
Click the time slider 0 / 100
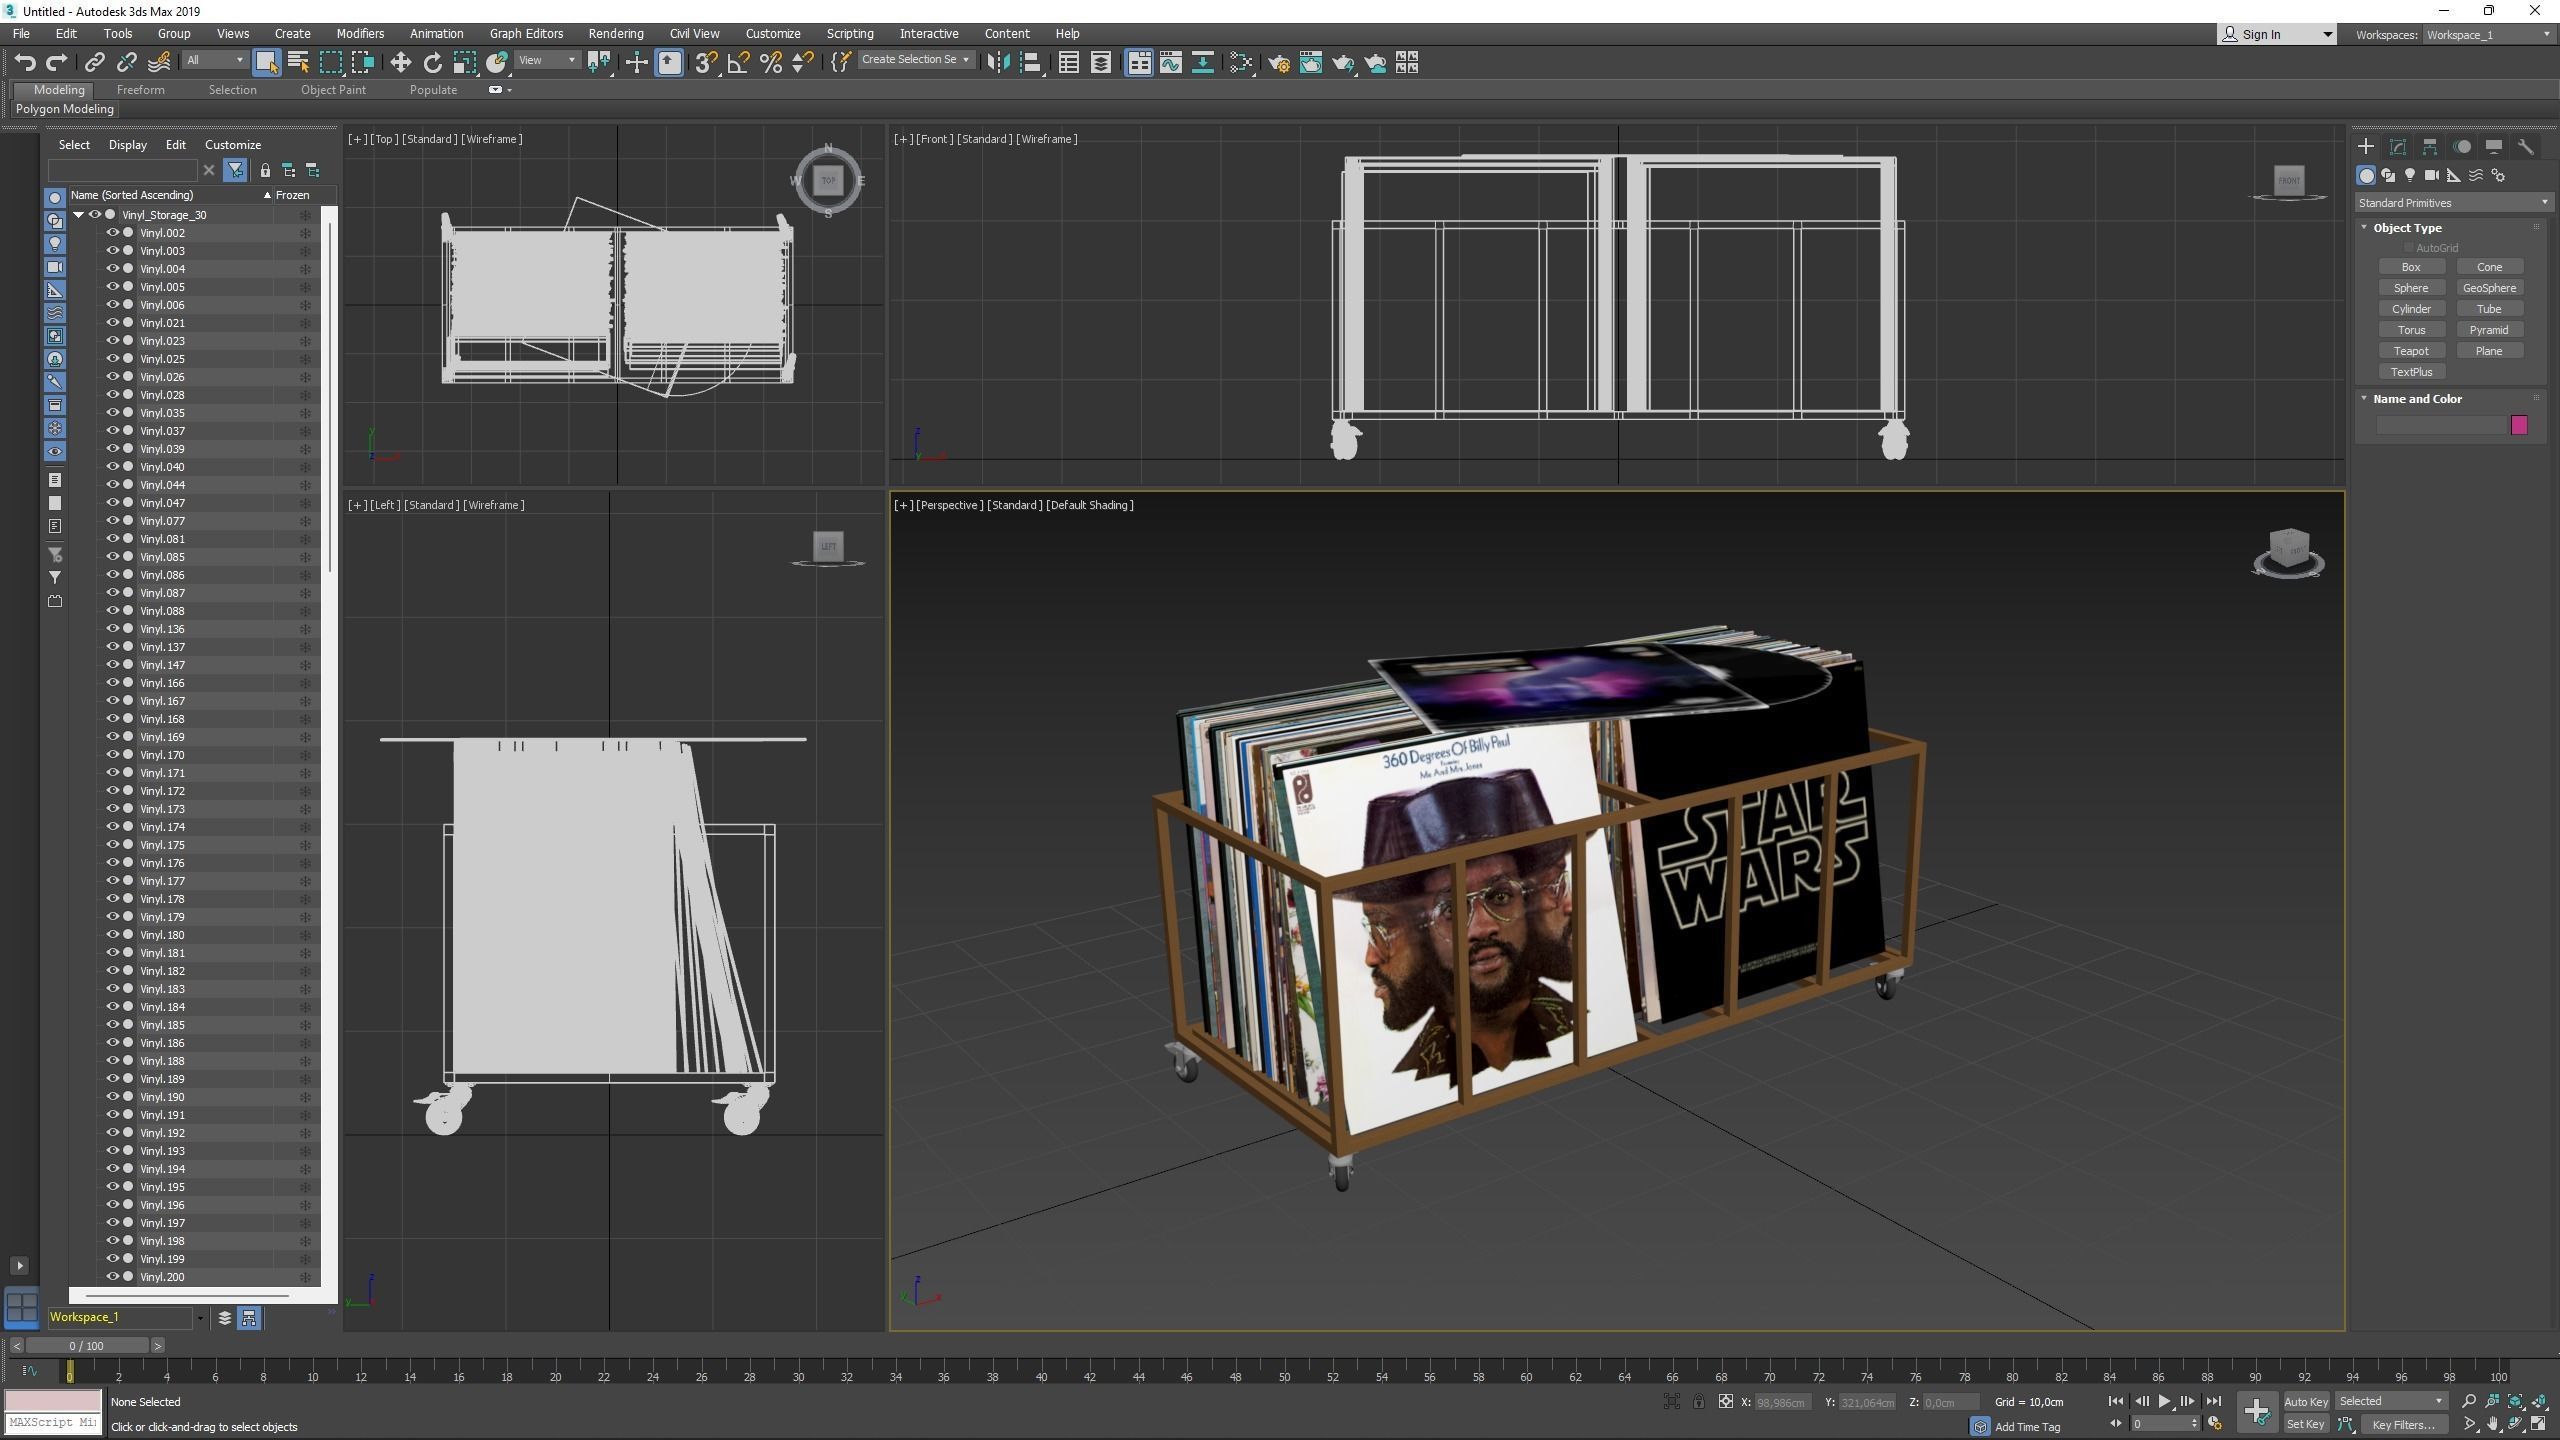(86, 1346)
